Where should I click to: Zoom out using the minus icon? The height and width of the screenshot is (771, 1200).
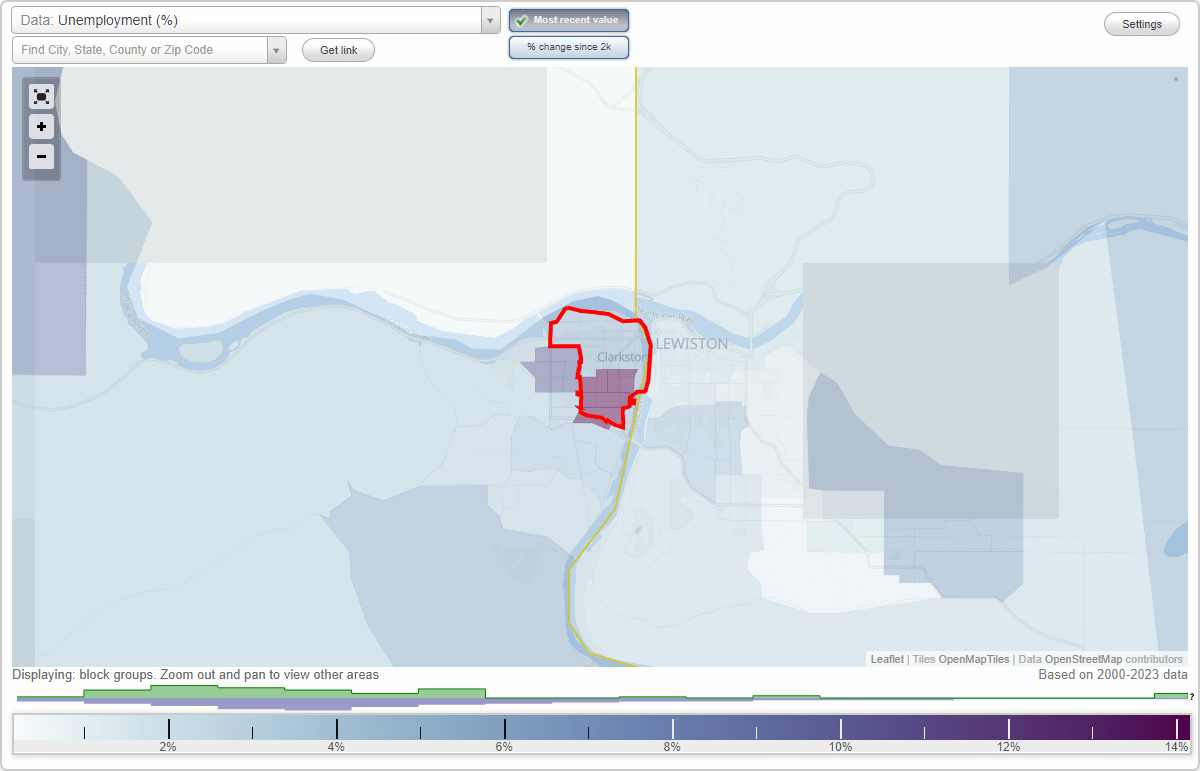pyautogui.click(x=41, y=157)
